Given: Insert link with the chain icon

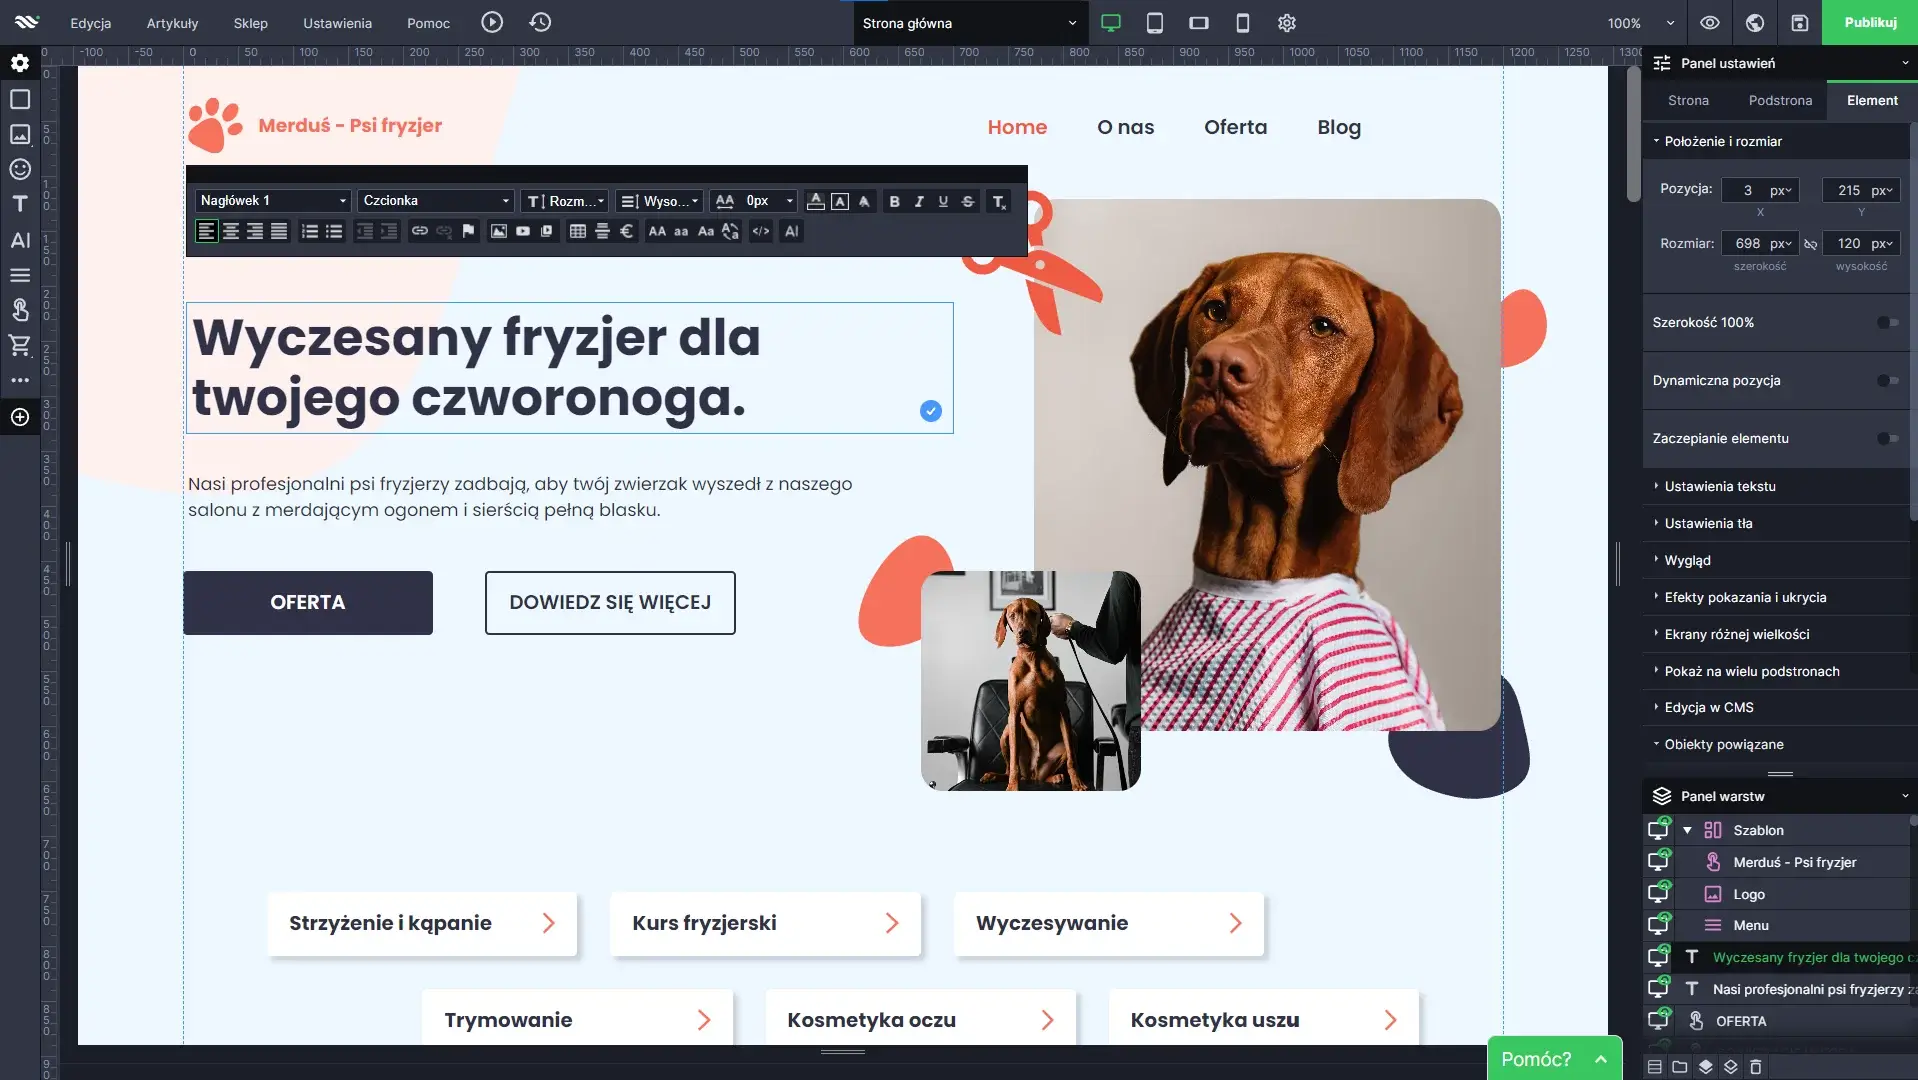Looking at the screenshot, I should coord(420,231).
